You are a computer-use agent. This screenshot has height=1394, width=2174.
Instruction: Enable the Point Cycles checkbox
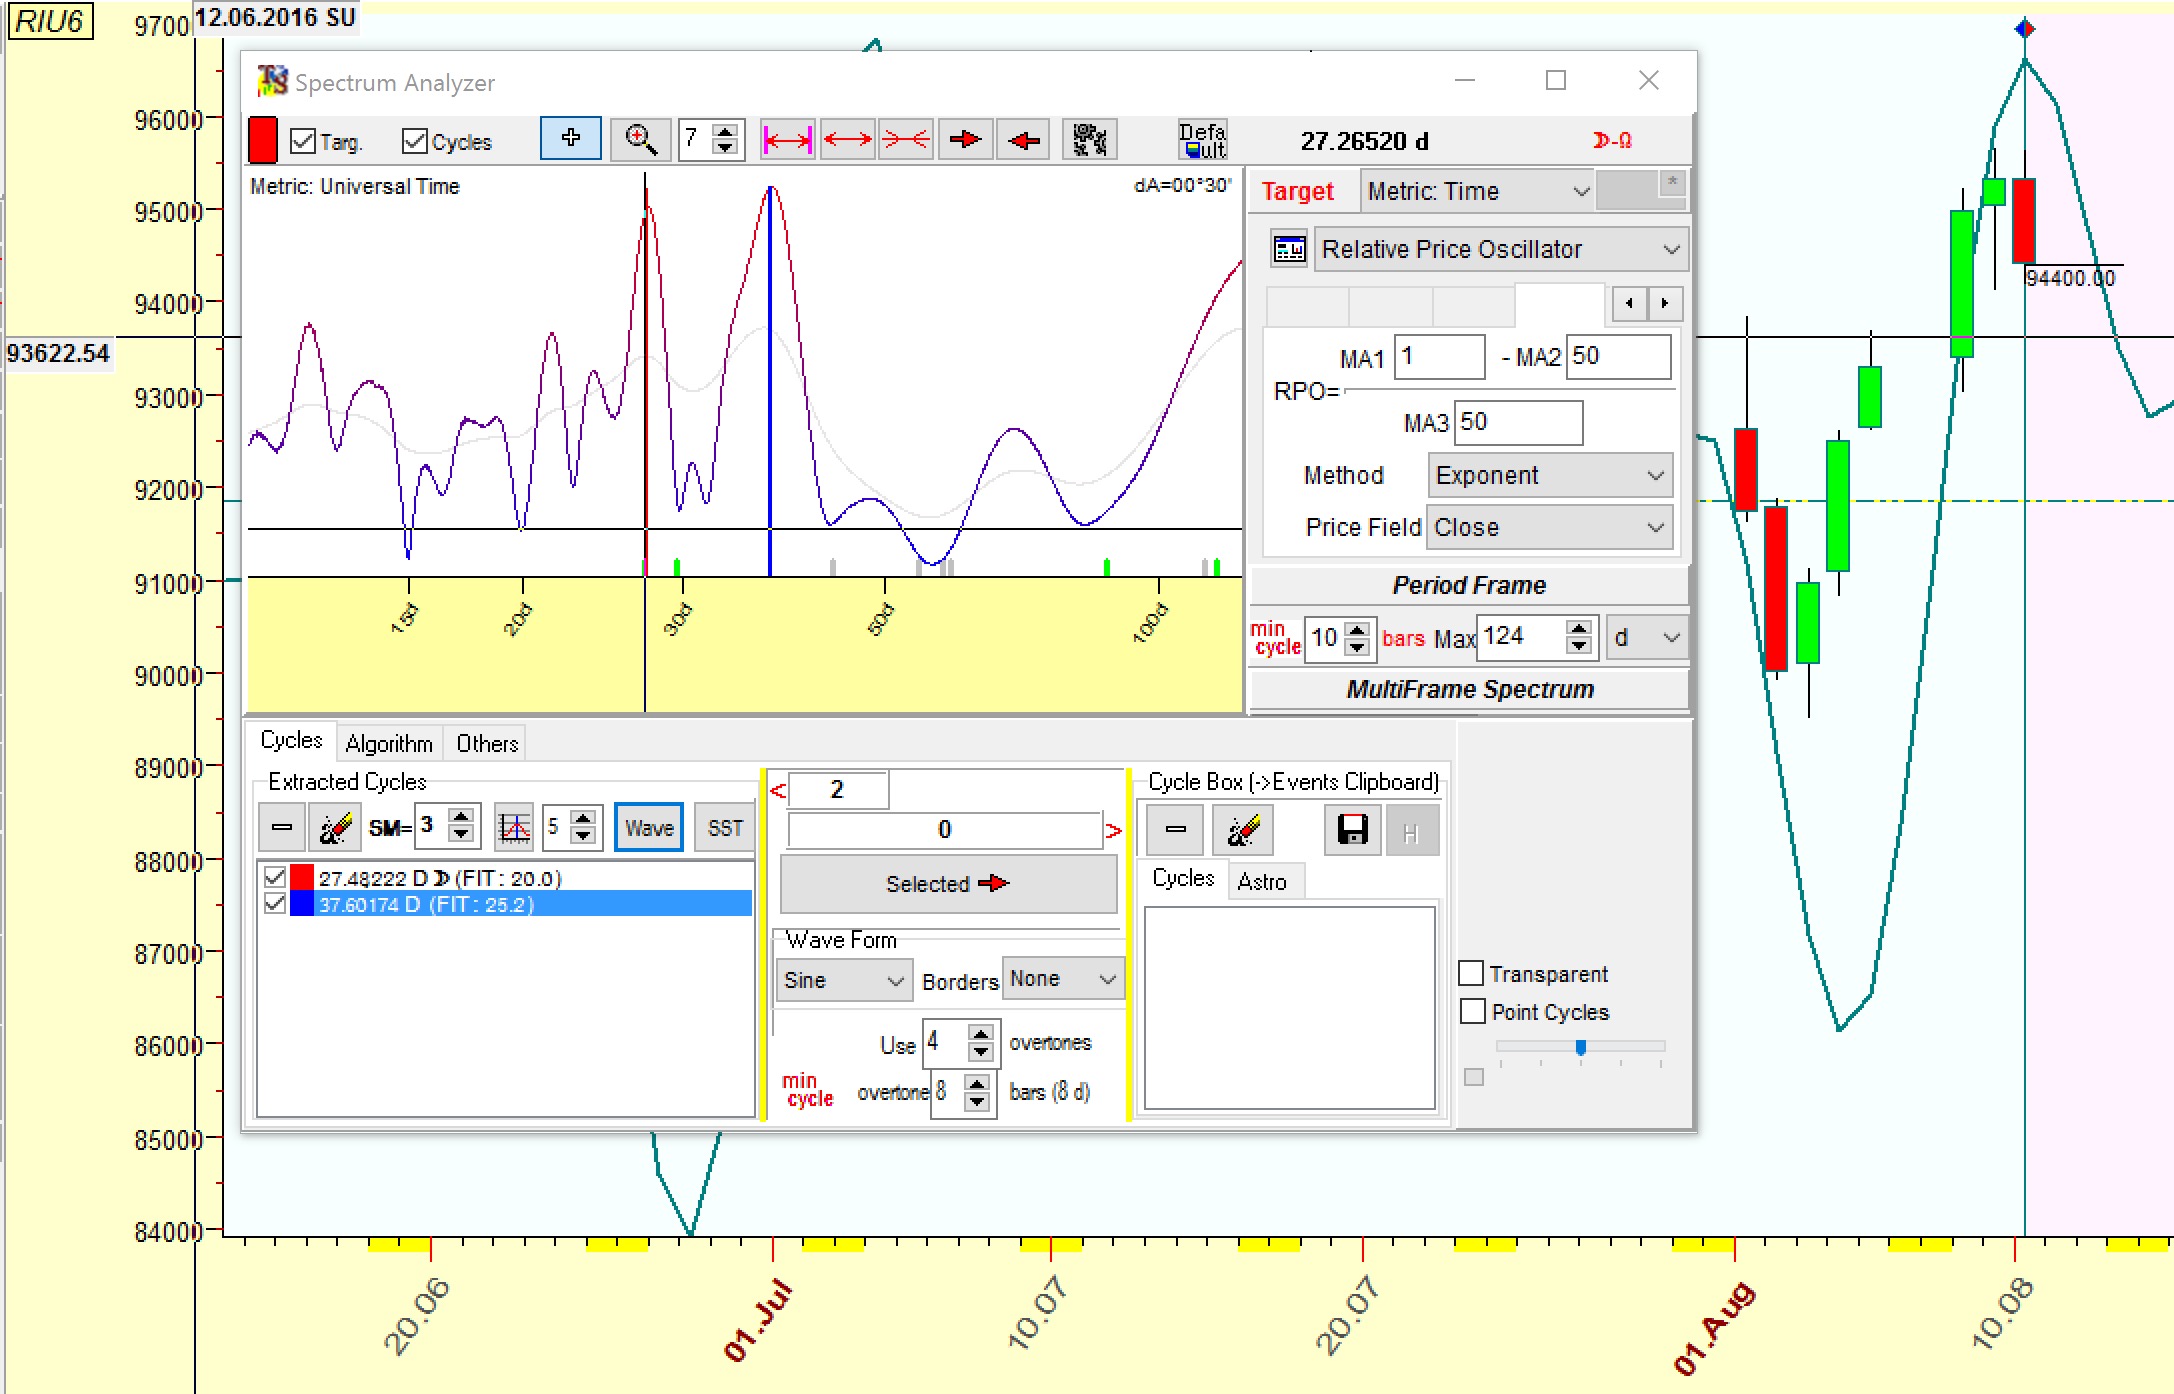[1472, 1011]
